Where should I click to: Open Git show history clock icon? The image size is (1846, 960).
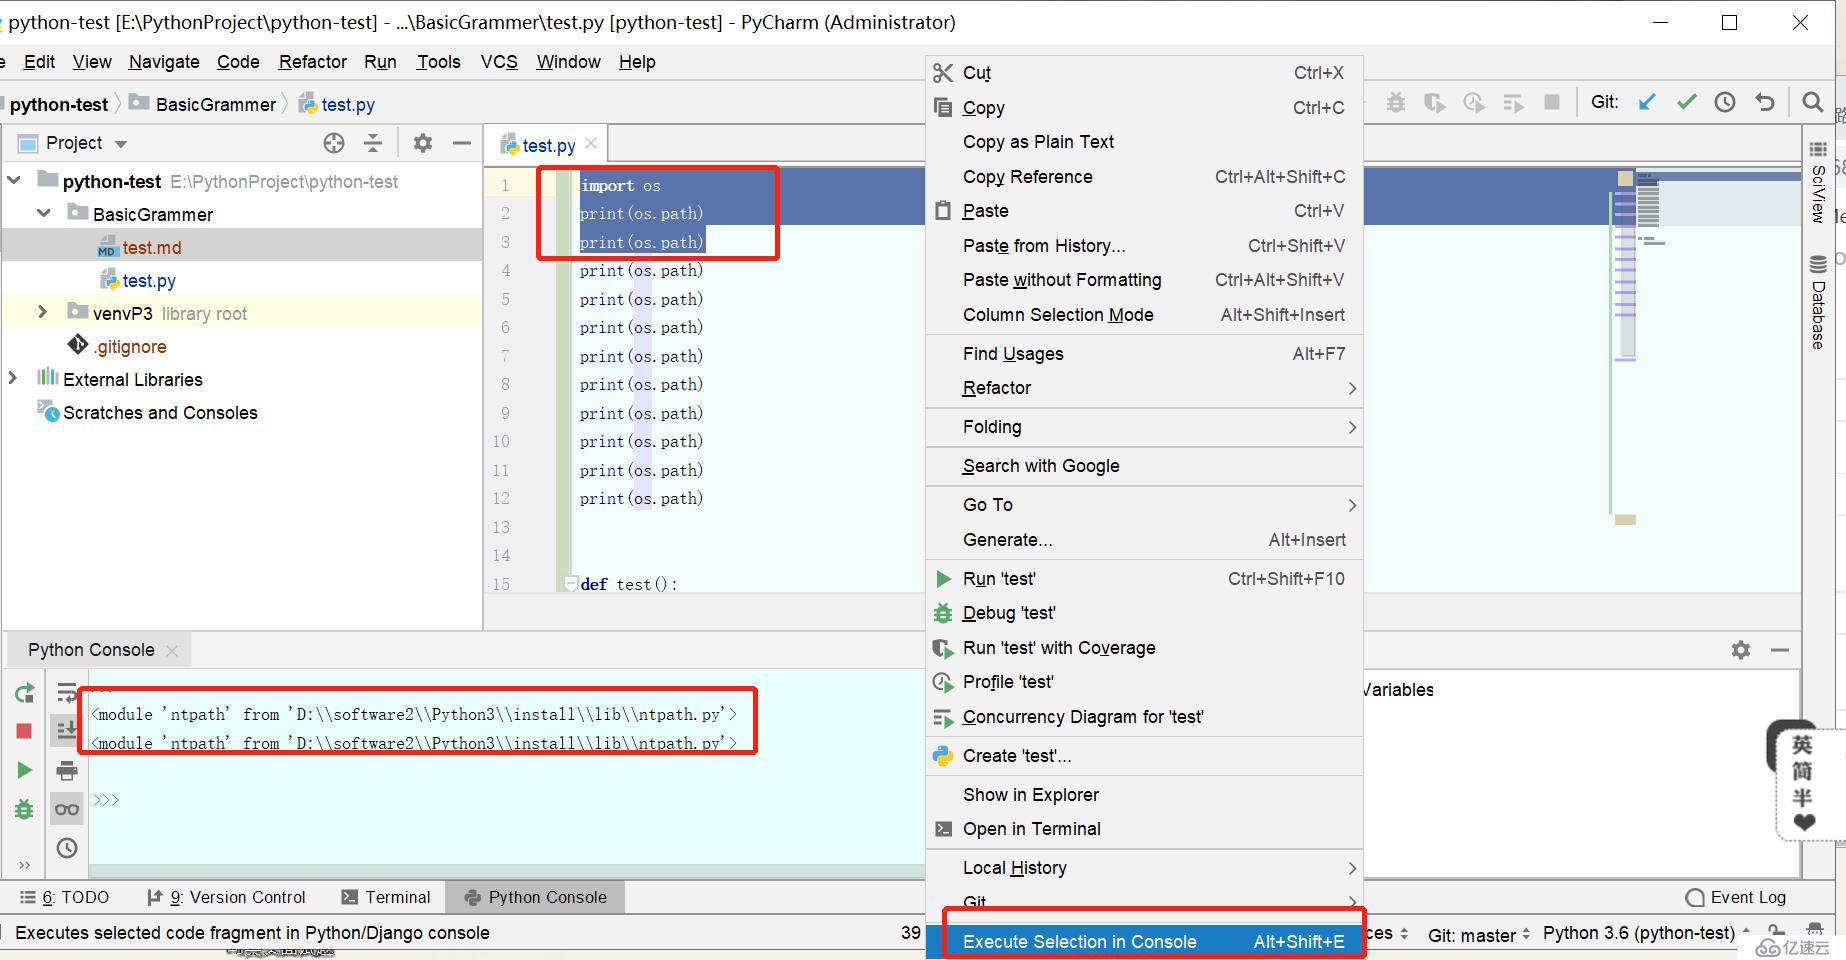(1725, 102)
